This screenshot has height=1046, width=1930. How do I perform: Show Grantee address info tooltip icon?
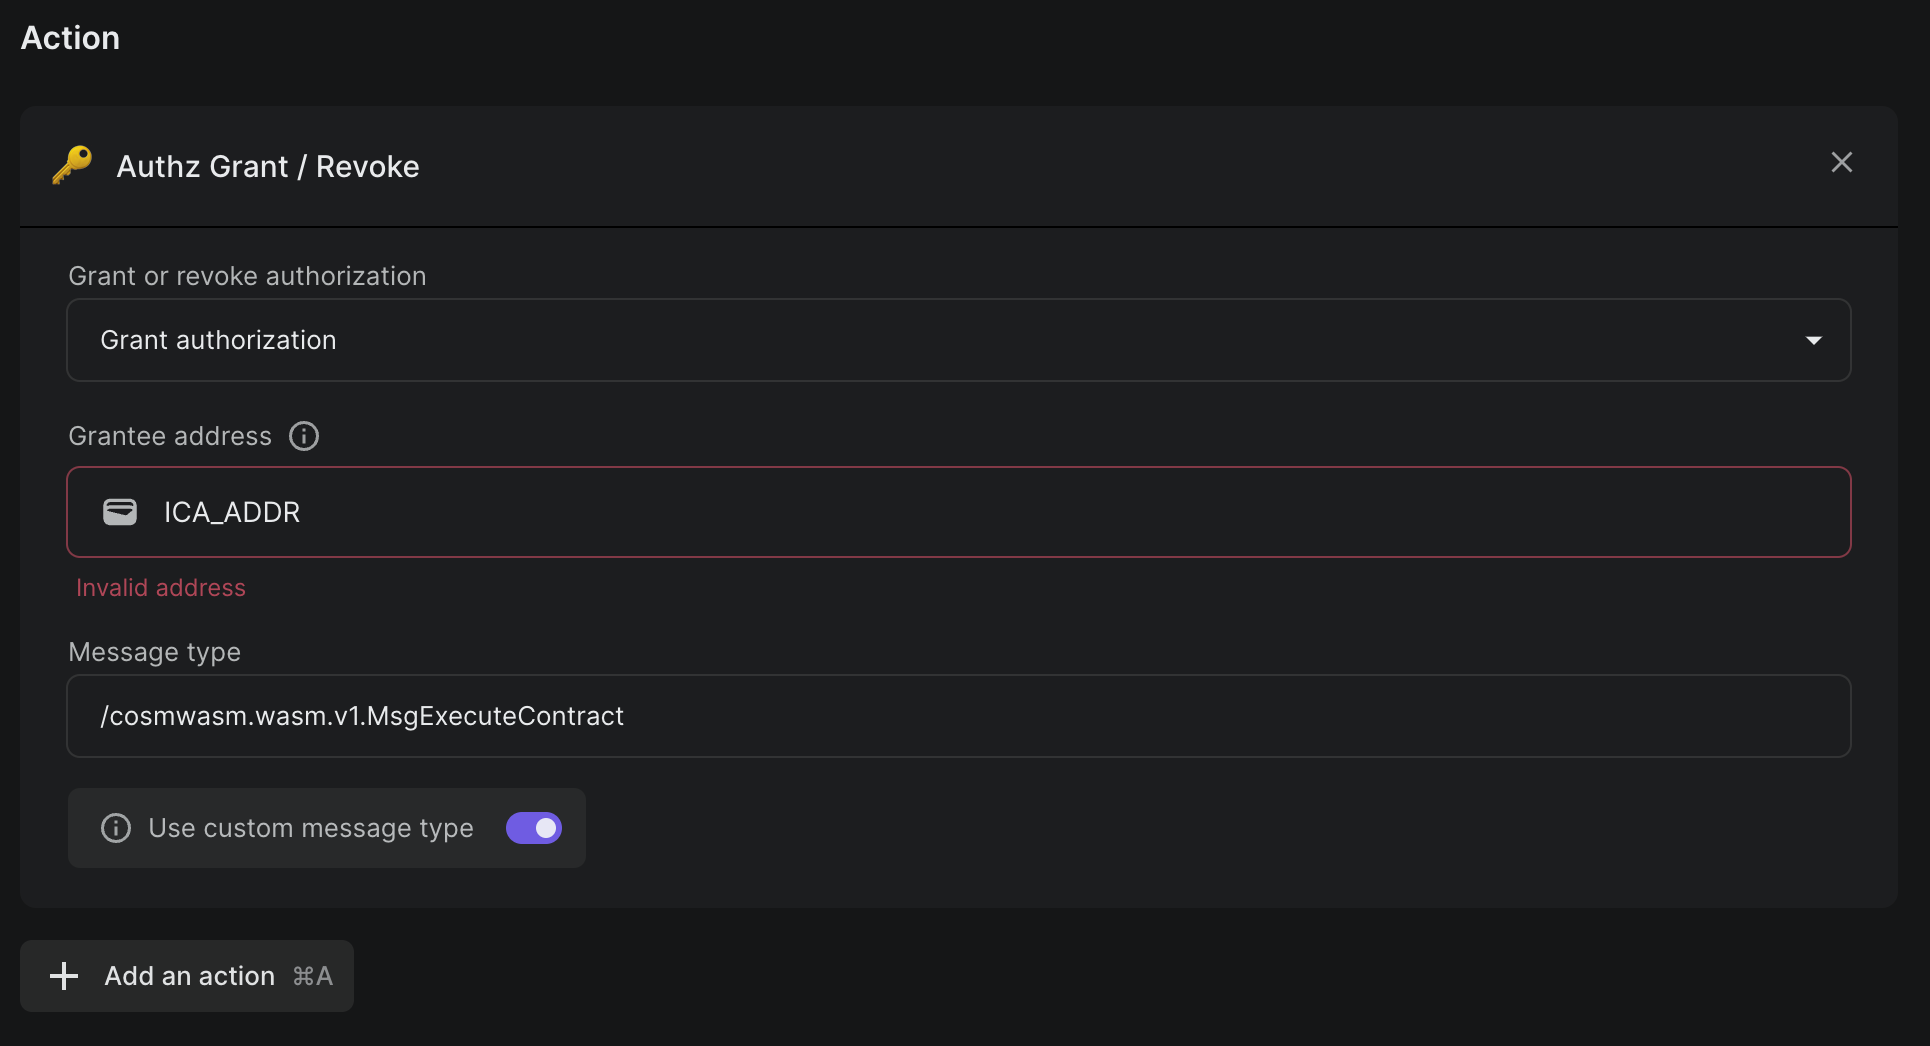point(304,436)
